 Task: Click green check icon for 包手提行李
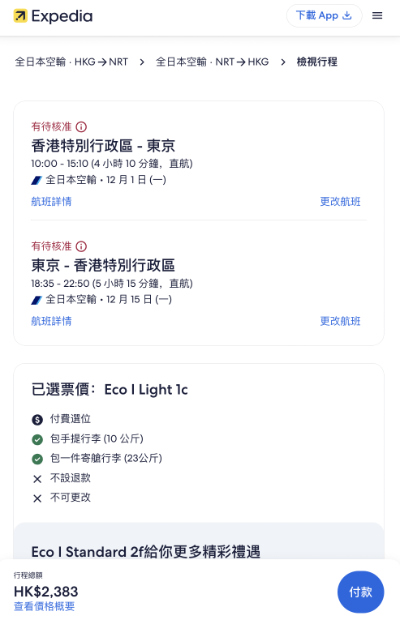point(37,439)
